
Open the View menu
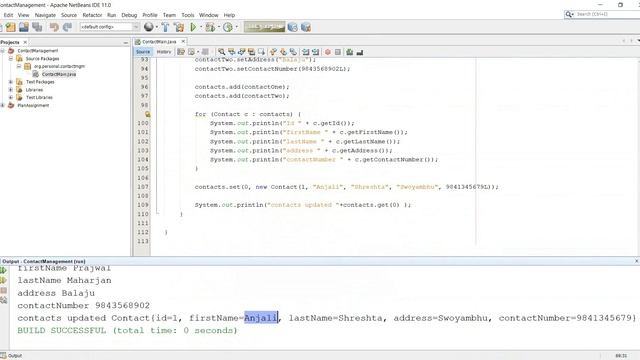[24, 15]
